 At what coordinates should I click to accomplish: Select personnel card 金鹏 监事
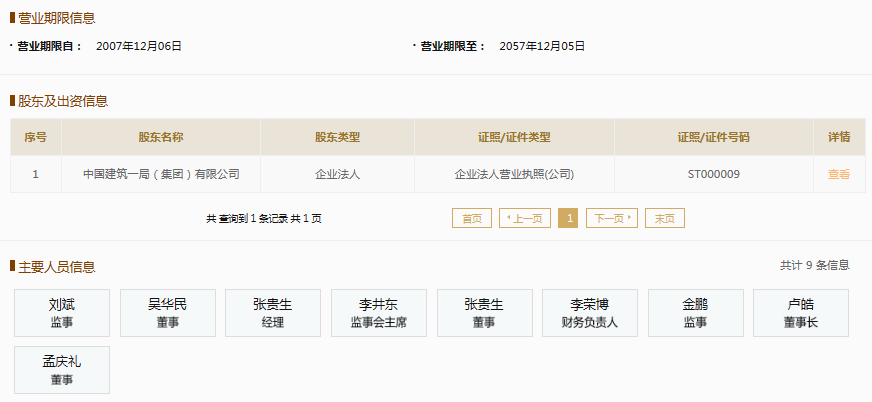tap(696, 312)
